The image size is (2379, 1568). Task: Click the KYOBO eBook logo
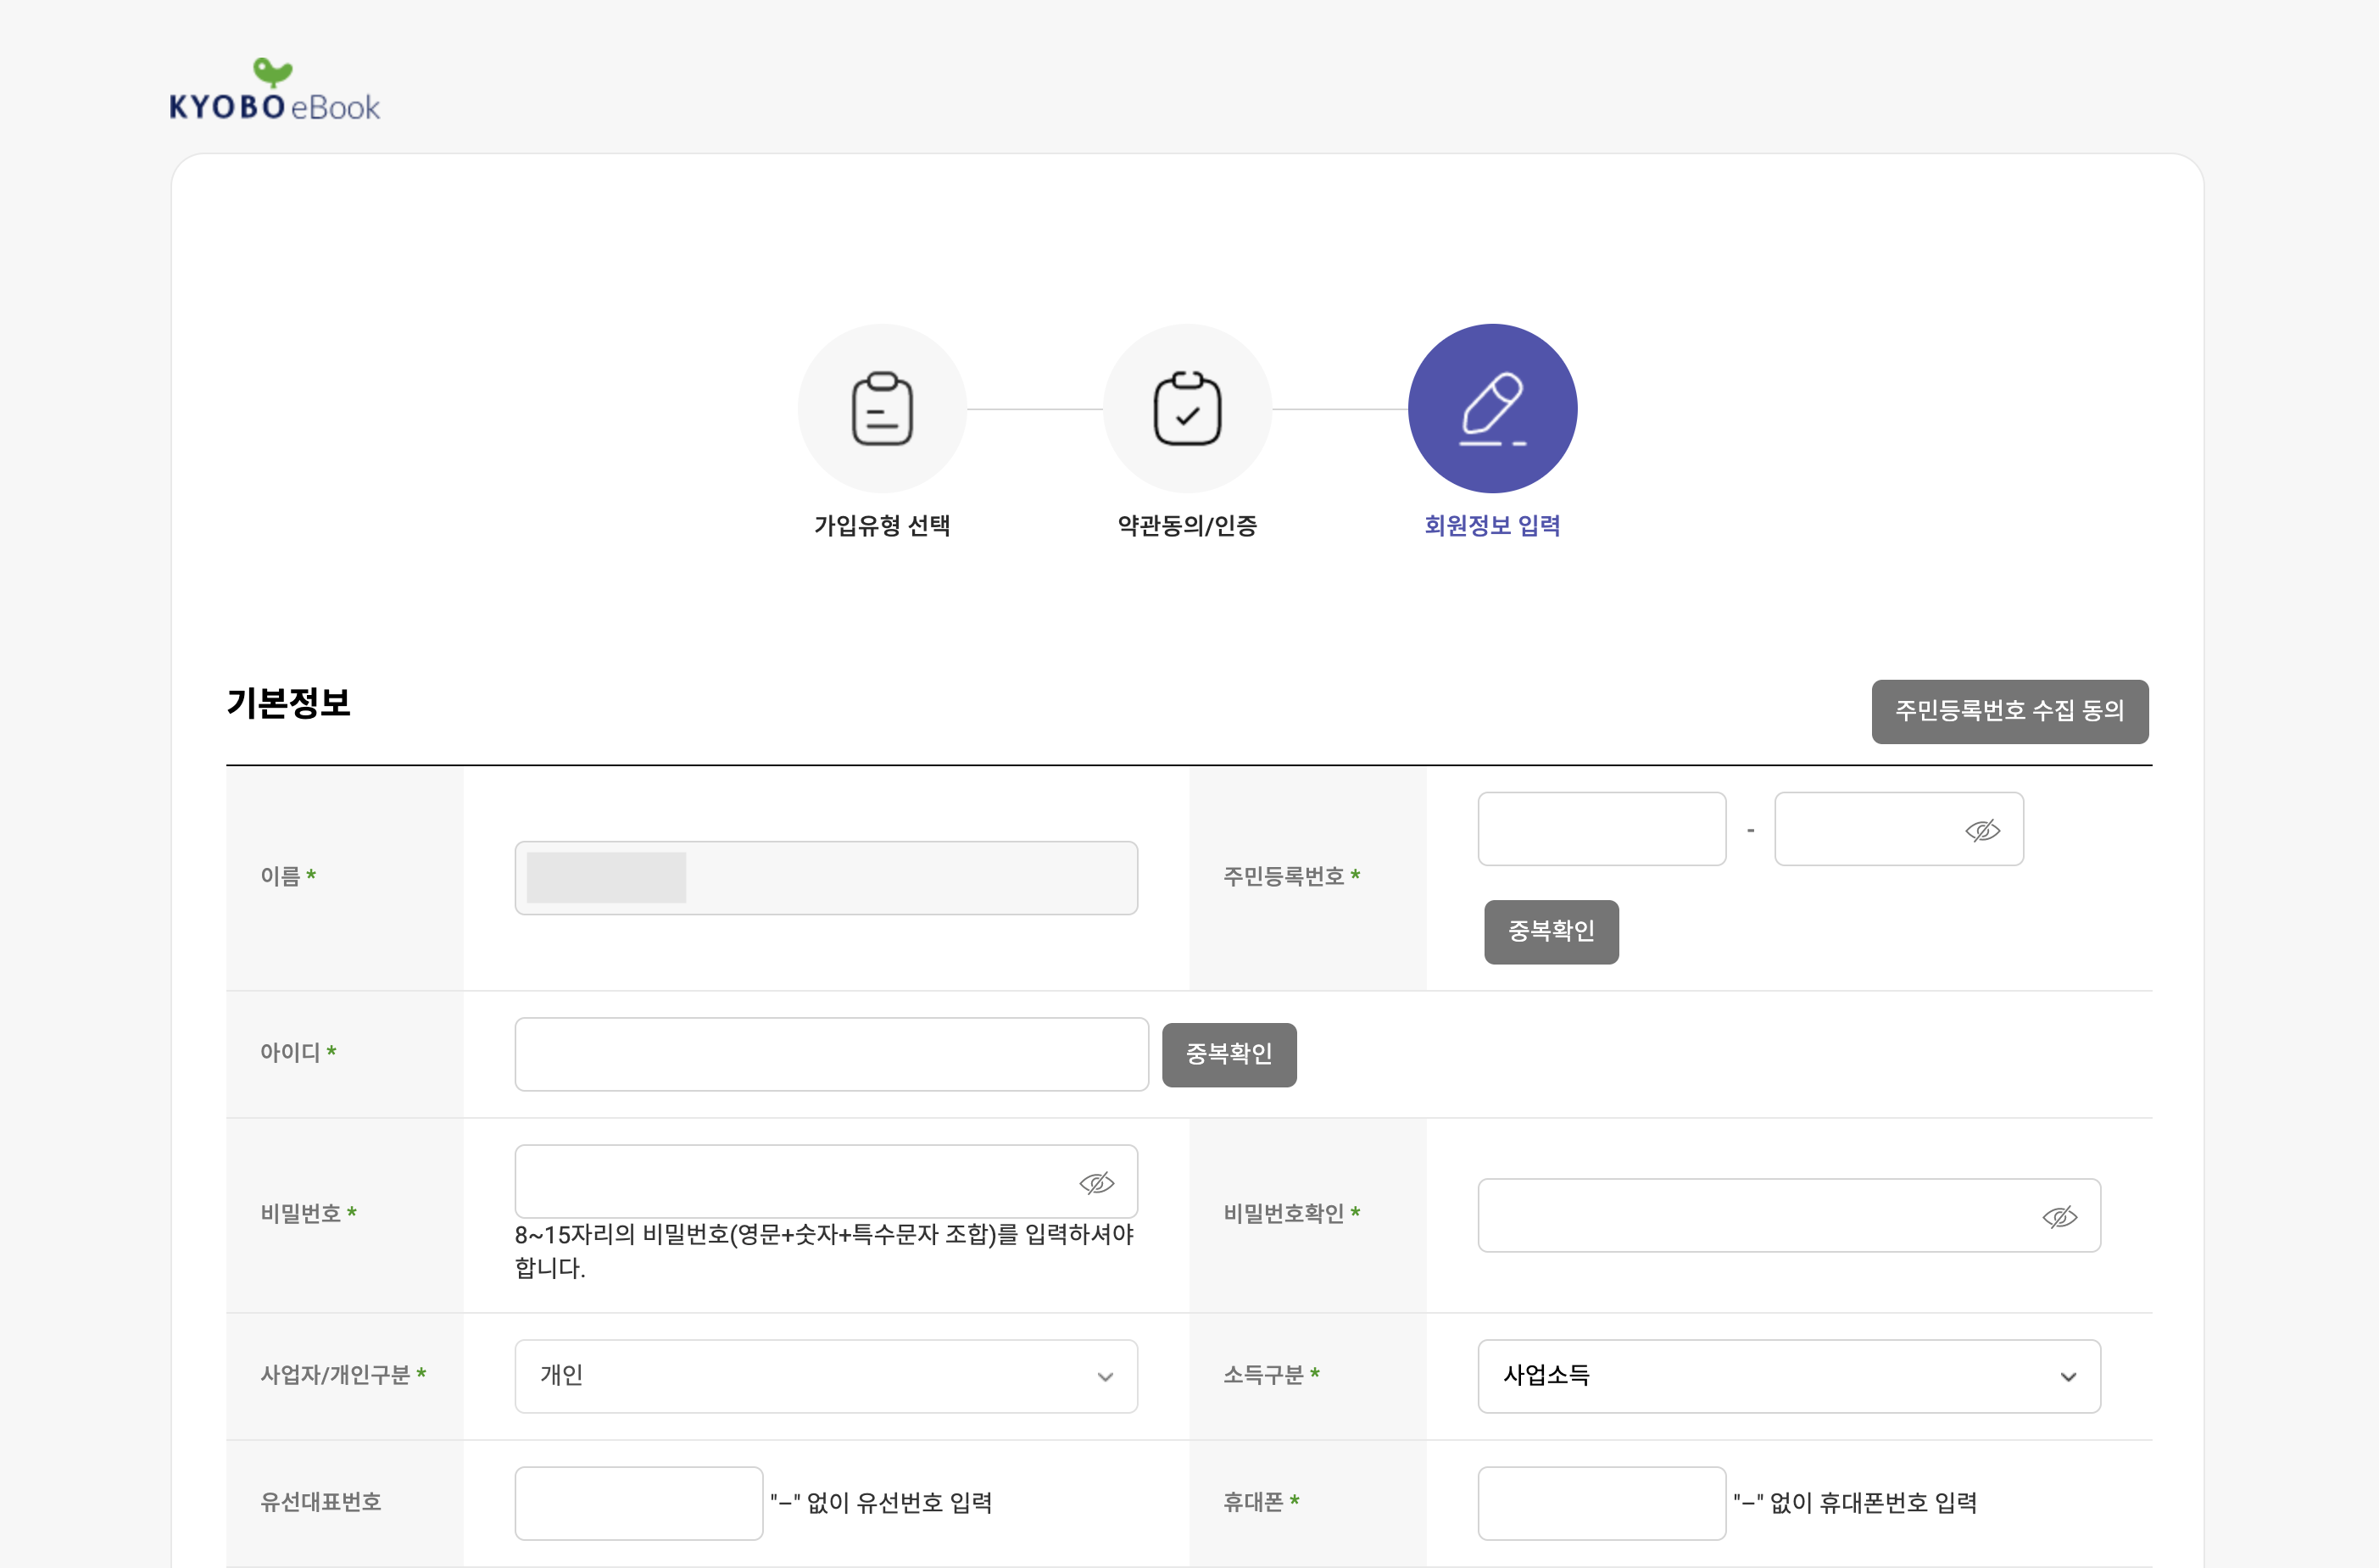[274, 90]
